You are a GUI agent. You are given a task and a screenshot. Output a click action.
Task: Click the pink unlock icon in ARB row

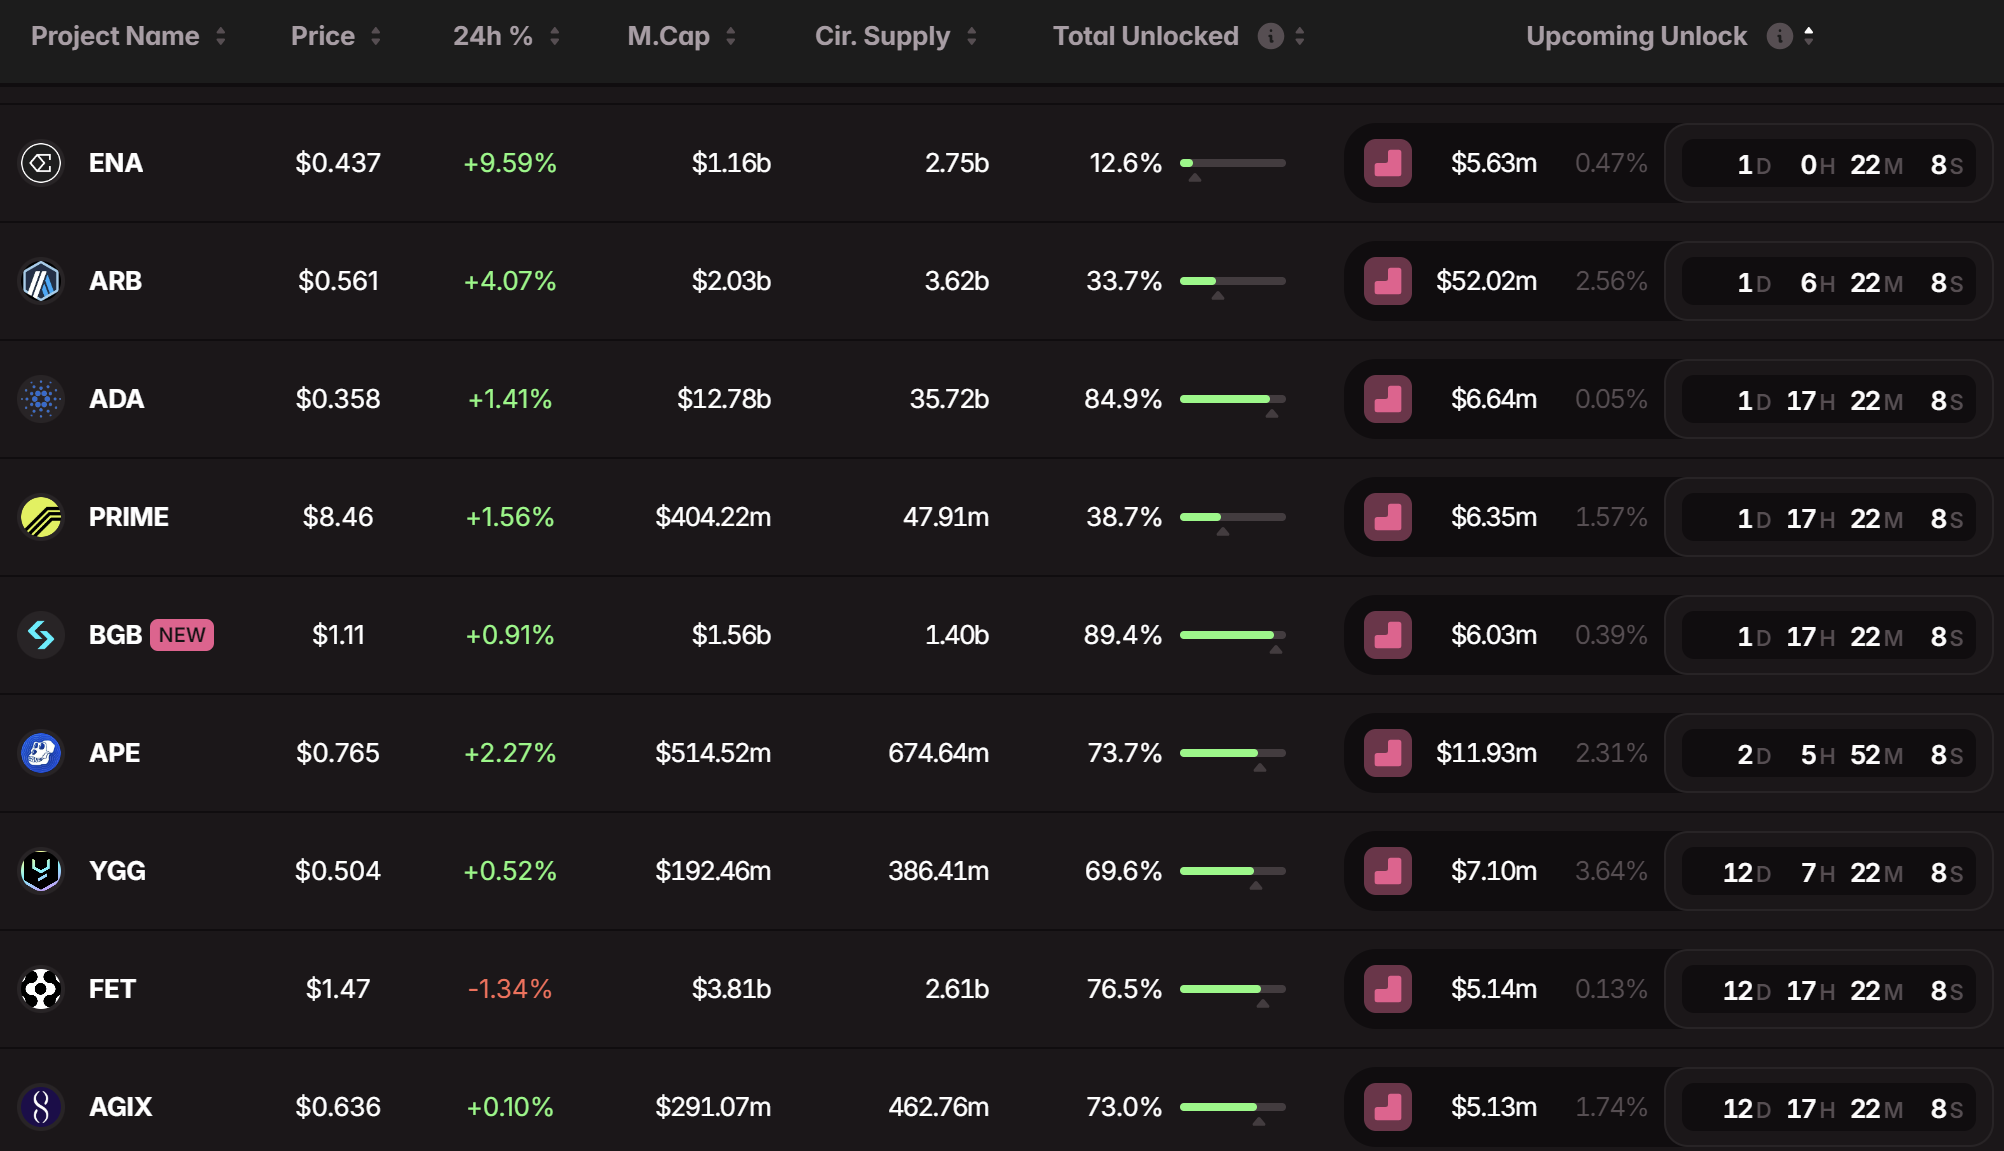1387,281
